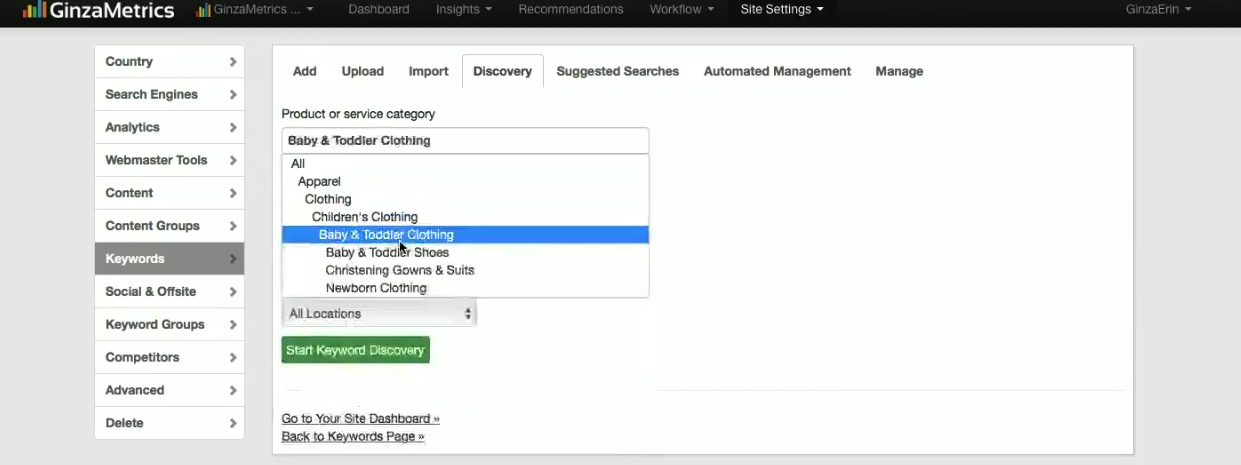
Task: Select All in category list
Action: click(x=465, y=164)
